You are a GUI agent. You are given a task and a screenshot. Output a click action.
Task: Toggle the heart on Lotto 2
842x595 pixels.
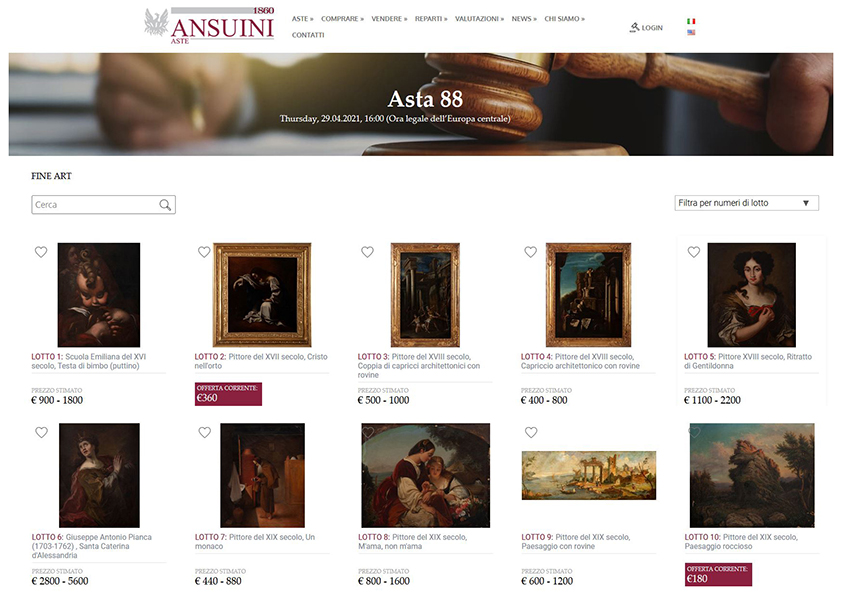coord(204,251)
